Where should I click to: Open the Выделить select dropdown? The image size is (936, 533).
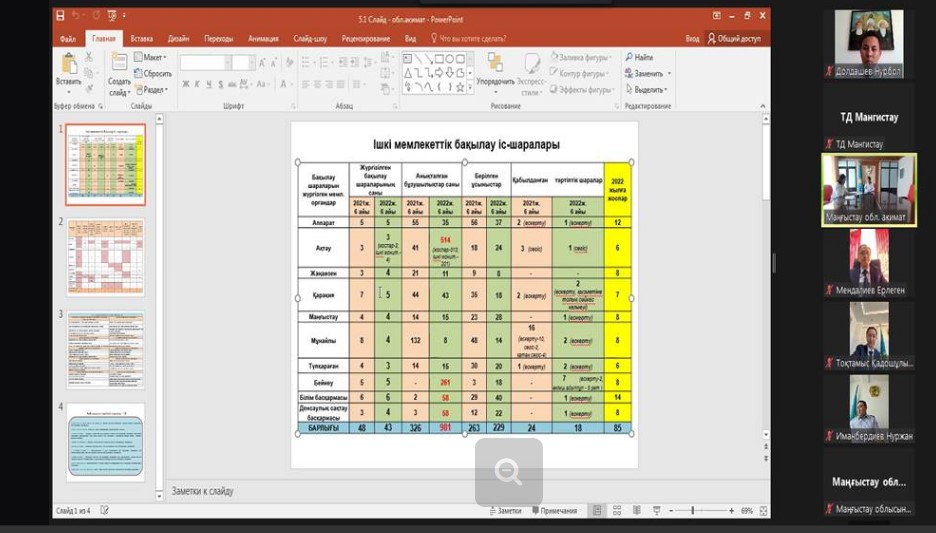coord(646,90)
